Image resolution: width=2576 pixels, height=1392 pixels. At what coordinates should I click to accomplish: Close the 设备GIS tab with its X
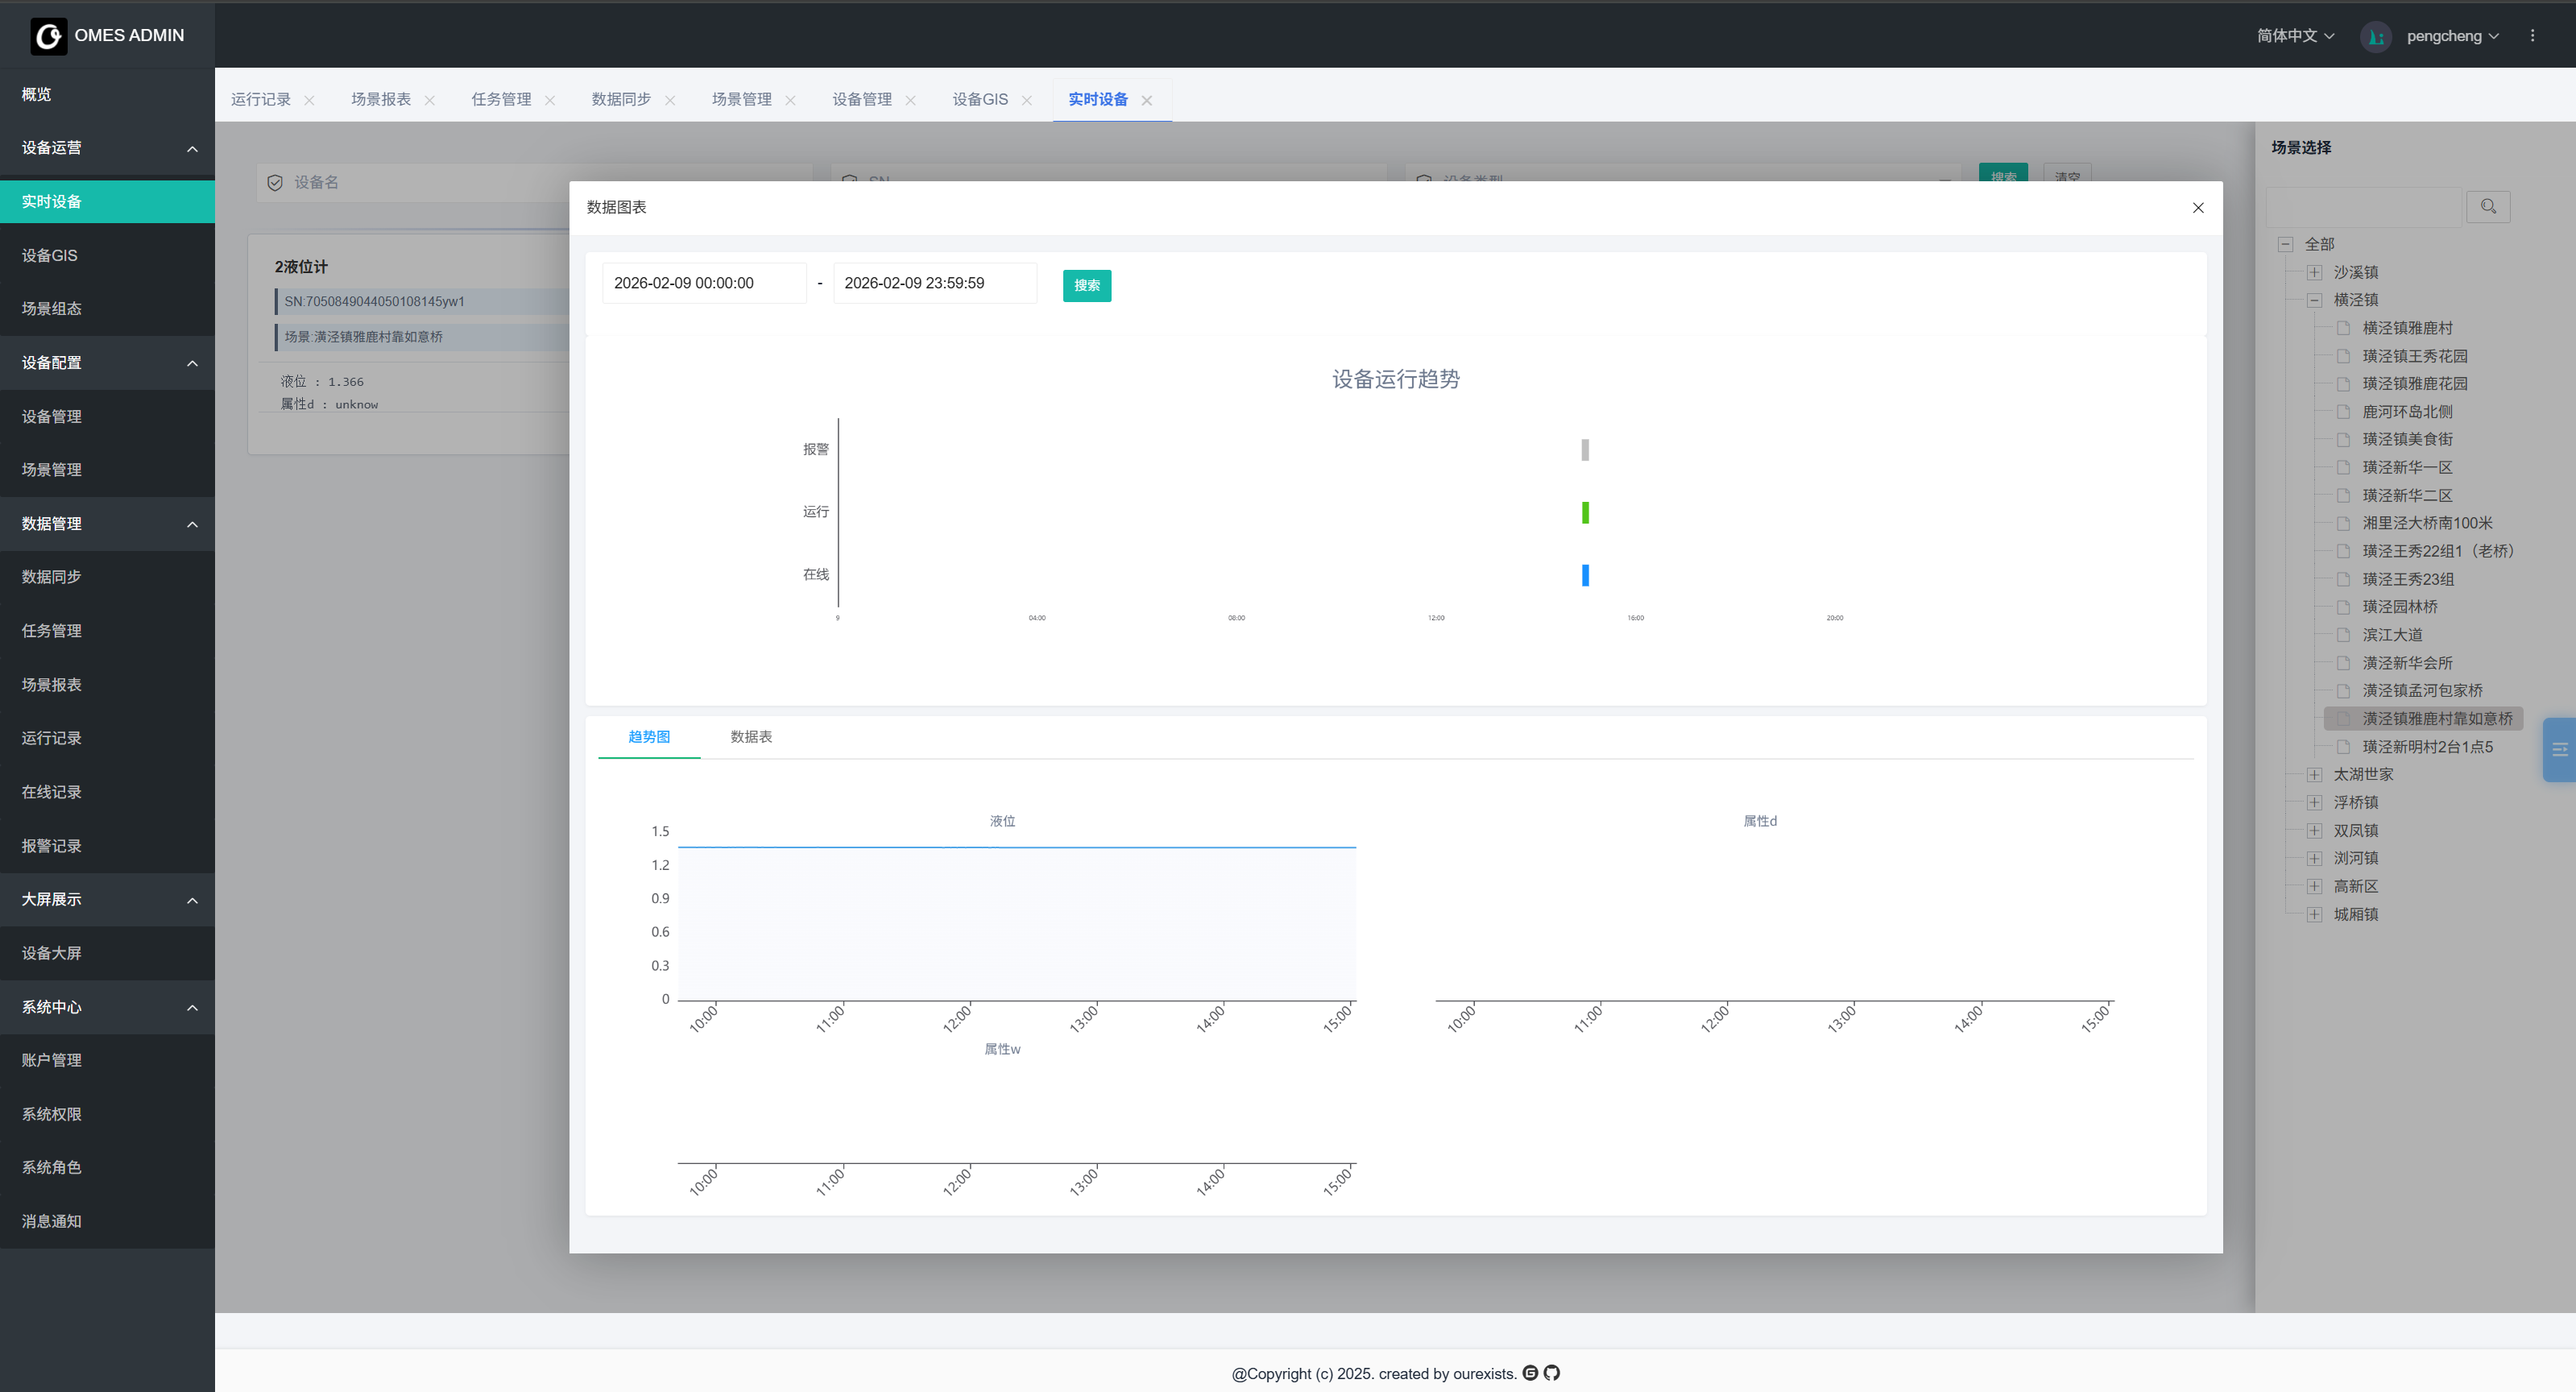pos(1026,100)
